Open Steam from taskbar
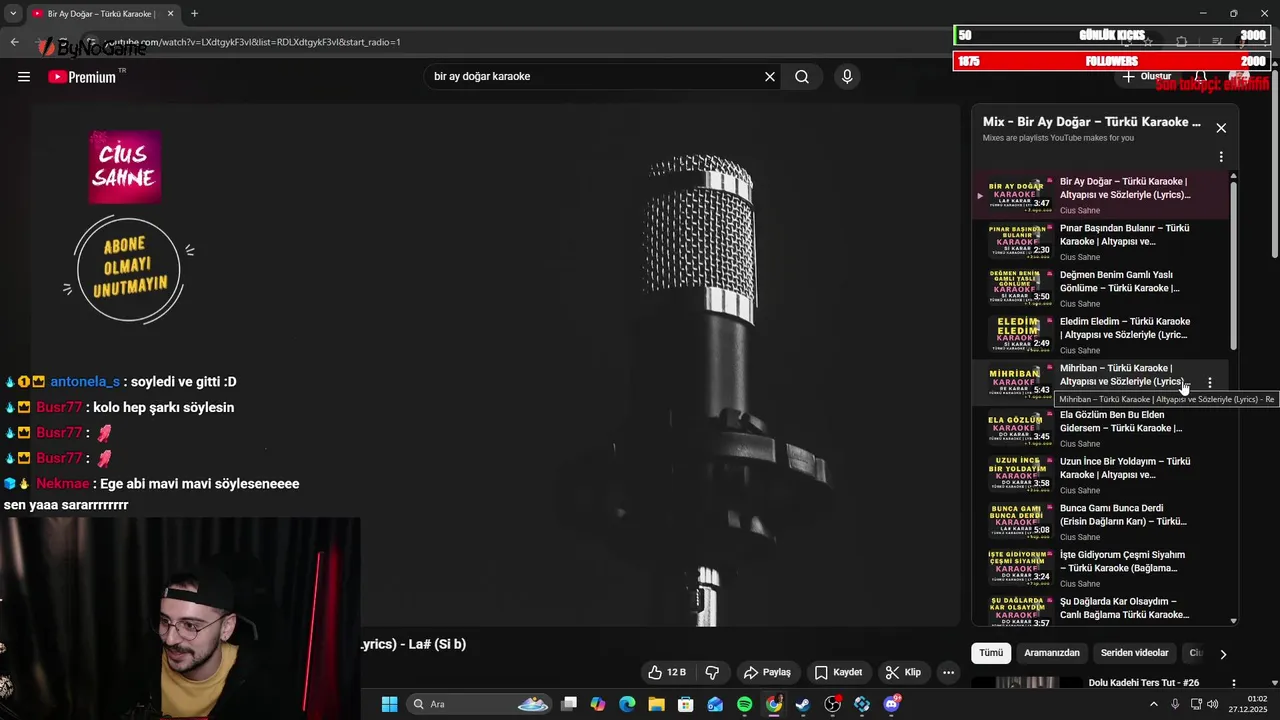Screen dimensions: 1280x720 point(803,704)
